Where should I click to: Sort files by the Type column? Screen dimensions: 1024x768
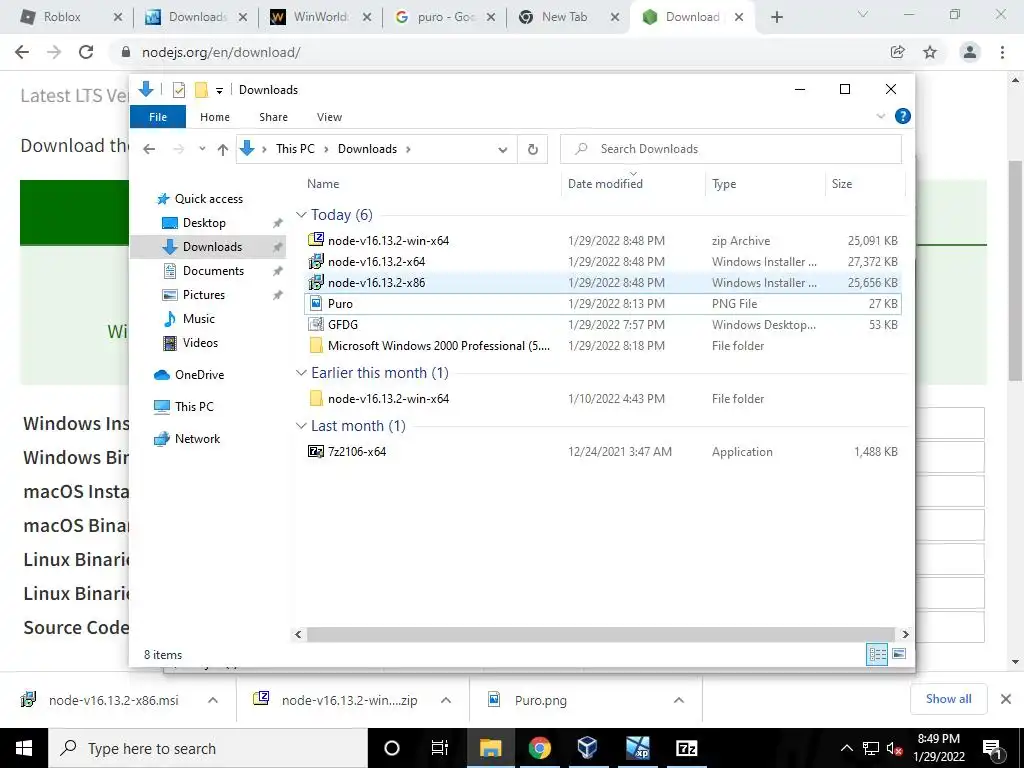click(x=724, y=184)
